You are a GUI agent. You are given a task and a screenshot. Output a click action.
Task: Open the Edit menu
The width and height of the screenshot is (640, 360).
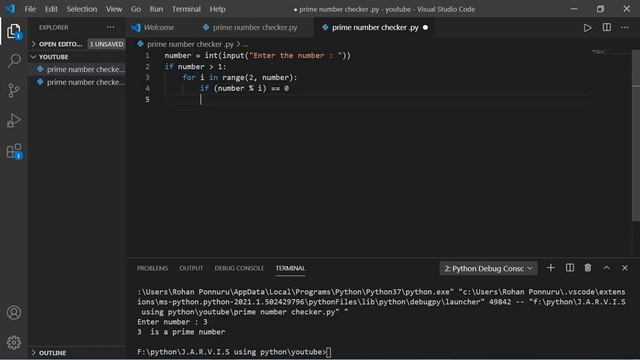click(51, 9)
